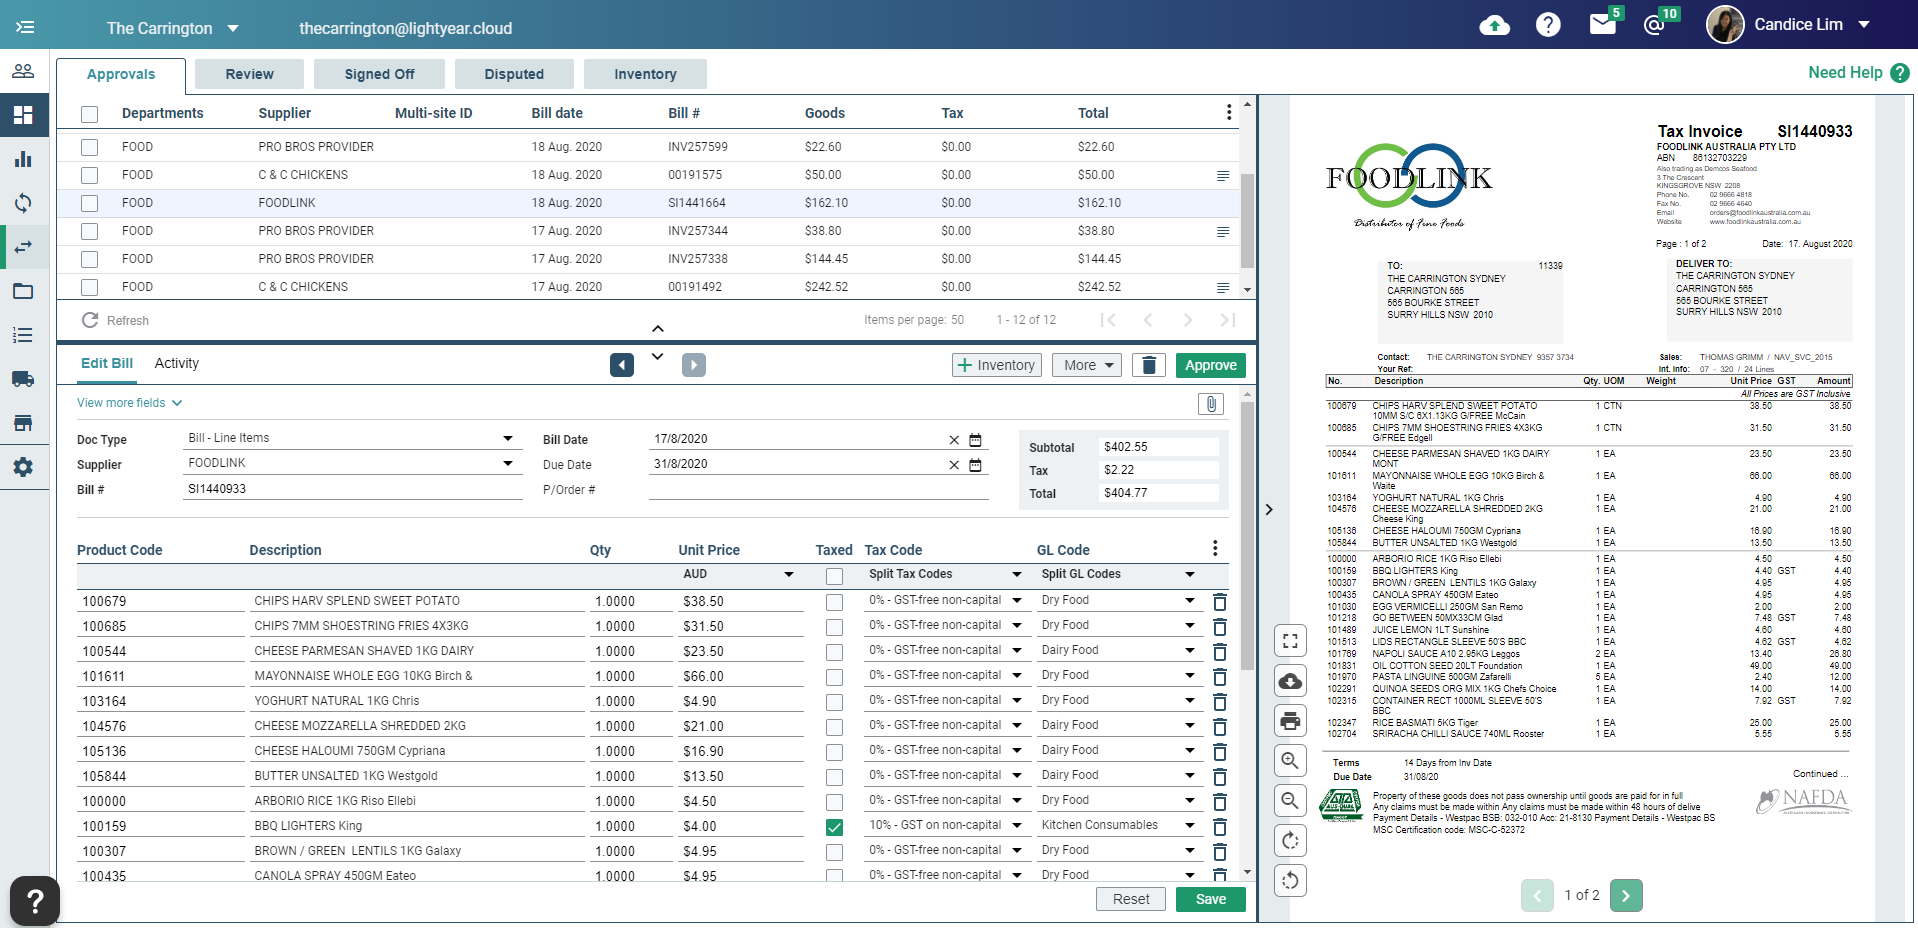The width and height of the screenshot is (1918, 928).
Task: Open The Carrington site dropdown
Action: tap(172, 28)
